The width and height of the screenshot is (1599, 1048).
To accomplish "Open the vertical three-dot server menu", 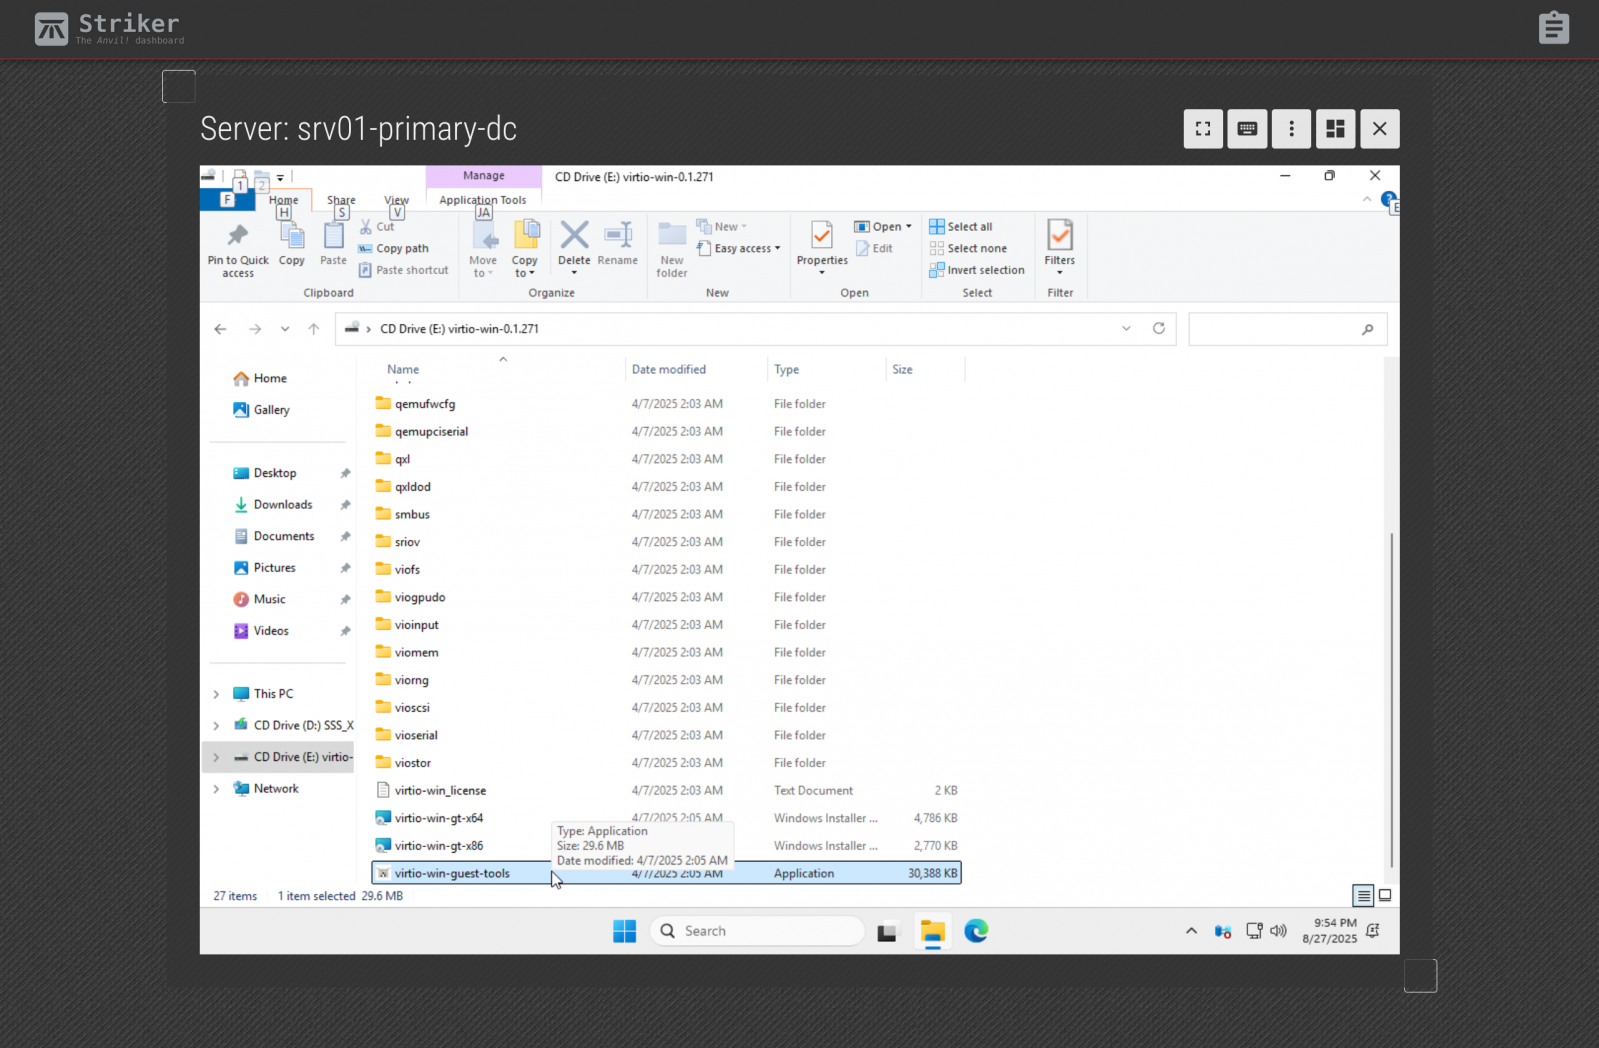I will pos(1291,129).
